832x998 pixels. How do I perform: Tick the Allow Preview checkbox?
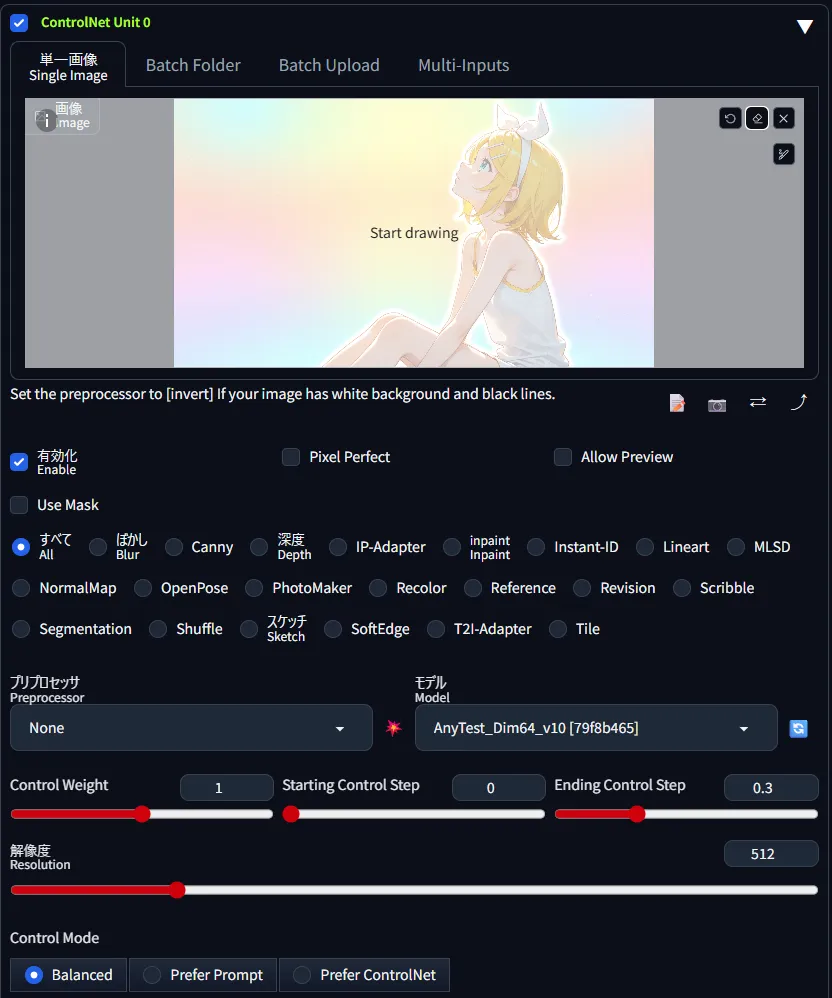pos(563,457)
